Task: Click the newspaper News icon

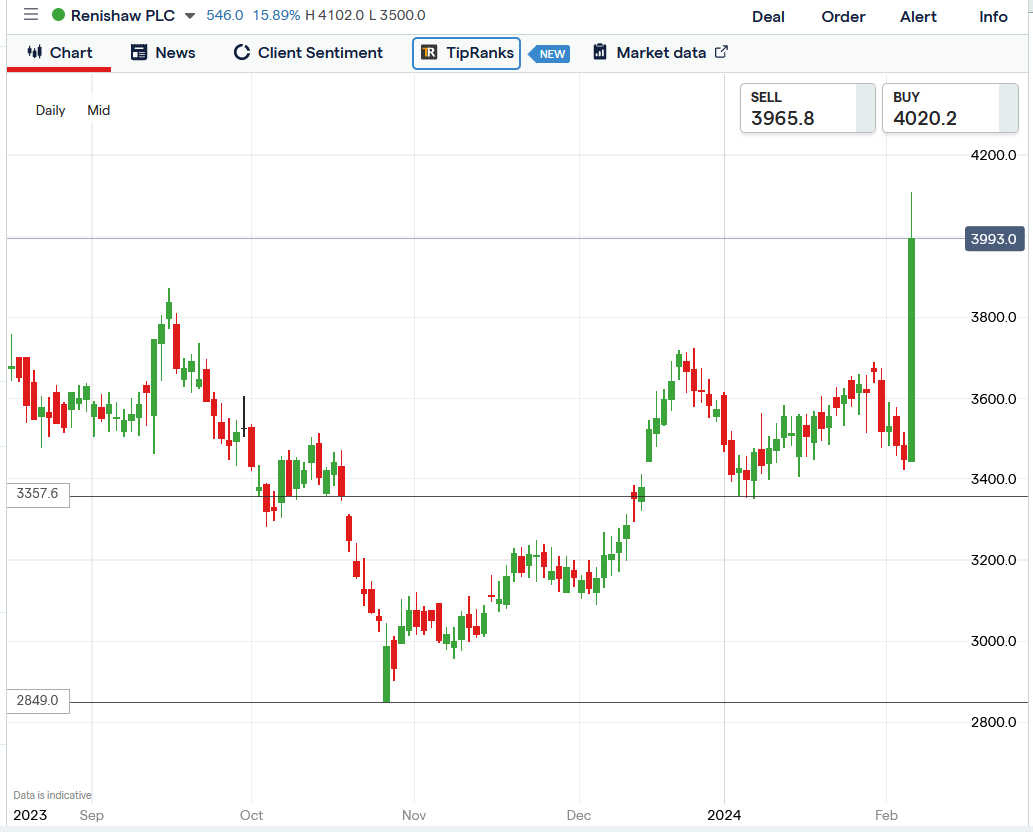Action: [x=138, y=52]
